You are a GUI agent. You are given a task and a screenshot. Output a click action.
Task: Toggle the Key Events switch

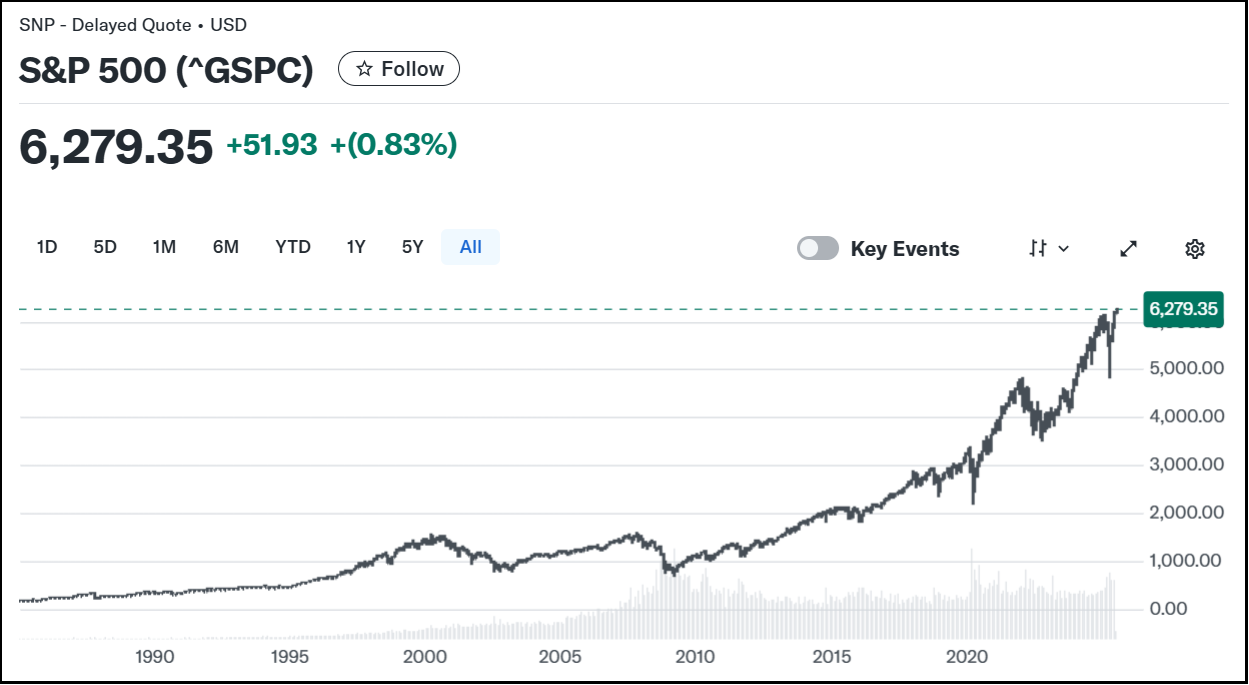[818, 249]
